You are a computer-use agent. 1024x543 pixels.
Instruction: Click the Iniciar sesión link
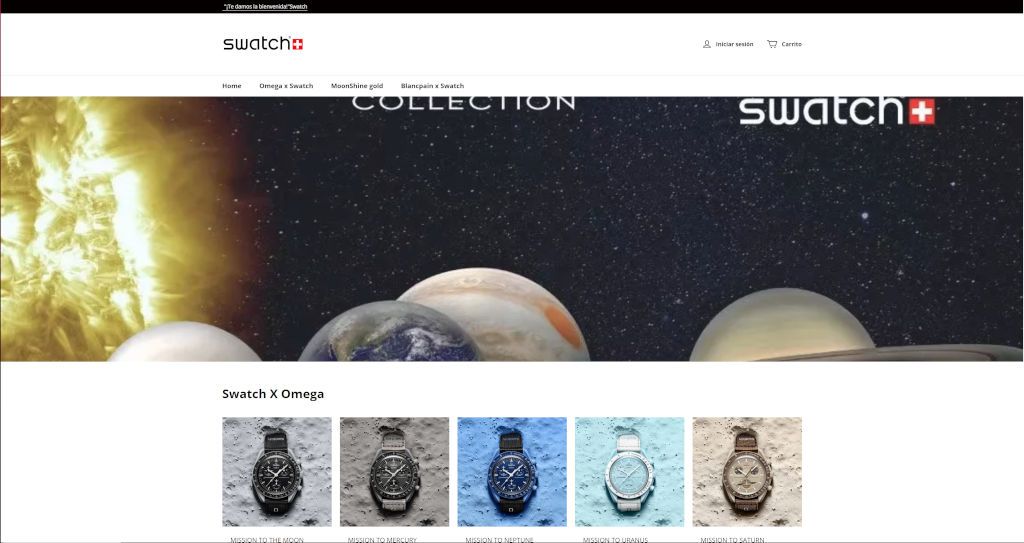pyautogui.click(x=734, y=44)
